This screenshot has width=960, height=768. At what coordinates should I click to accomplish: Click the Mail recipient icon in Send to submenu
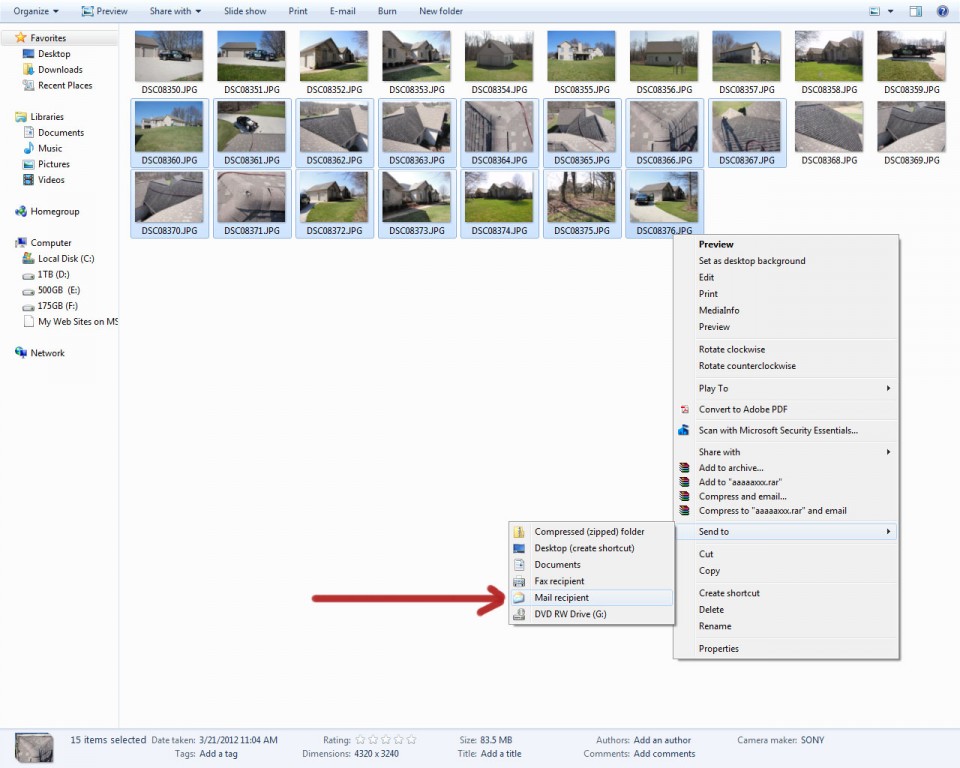pos(518,598)
